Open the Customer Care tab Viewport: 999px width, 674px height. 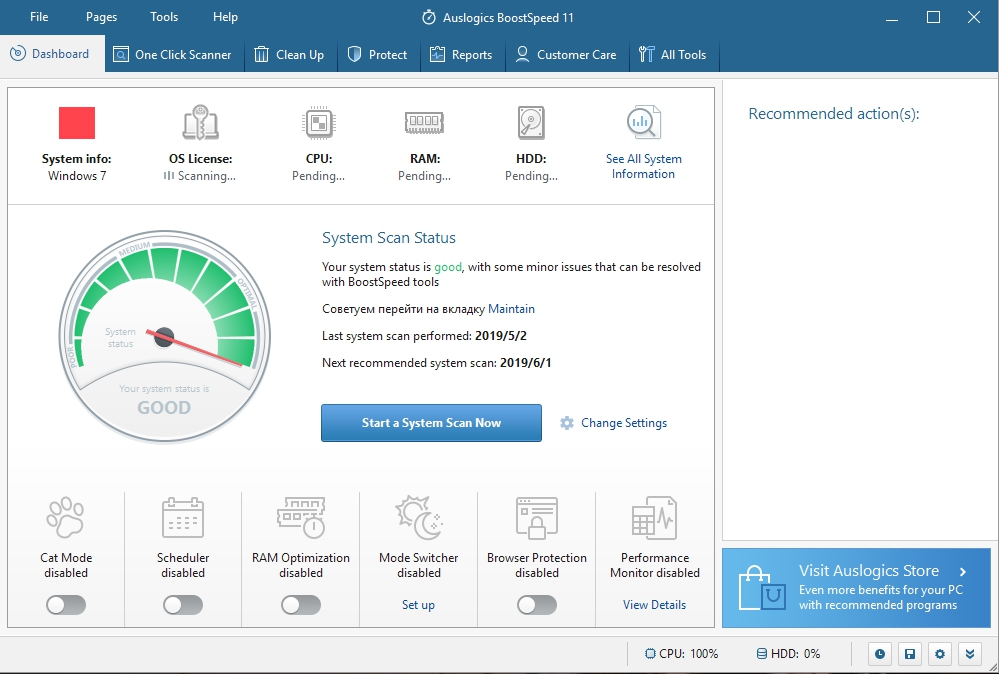pos(567,55)
